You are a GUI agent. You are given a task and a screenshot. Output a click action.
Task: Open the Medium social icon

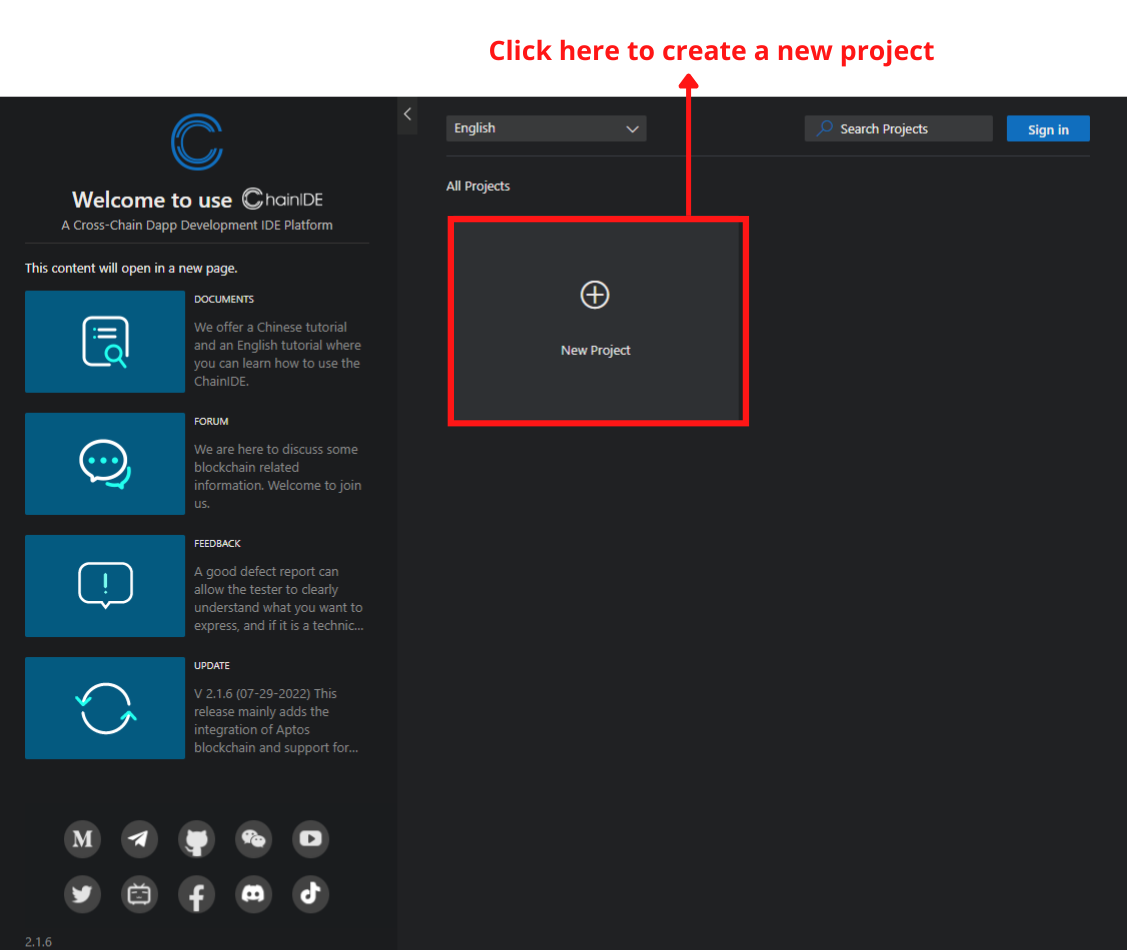[x=83, y=839]
